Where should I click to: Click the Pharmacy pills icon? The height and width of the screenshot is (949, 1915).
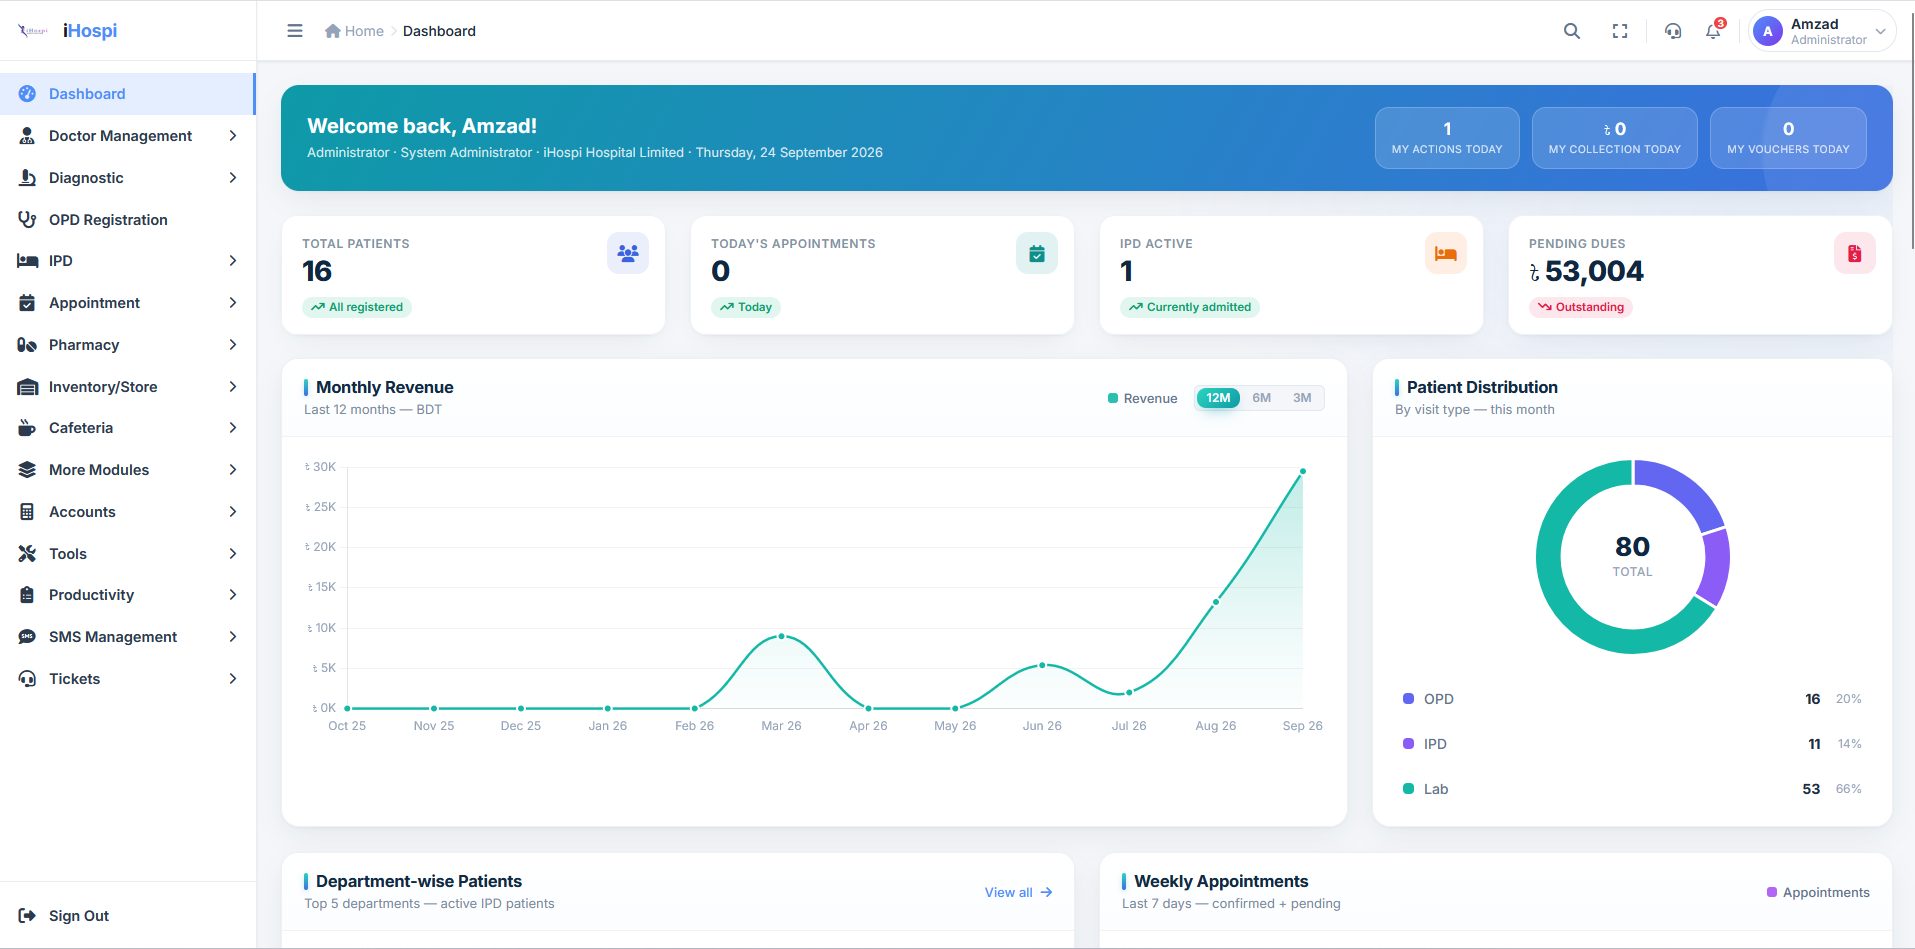click(27, 345)
